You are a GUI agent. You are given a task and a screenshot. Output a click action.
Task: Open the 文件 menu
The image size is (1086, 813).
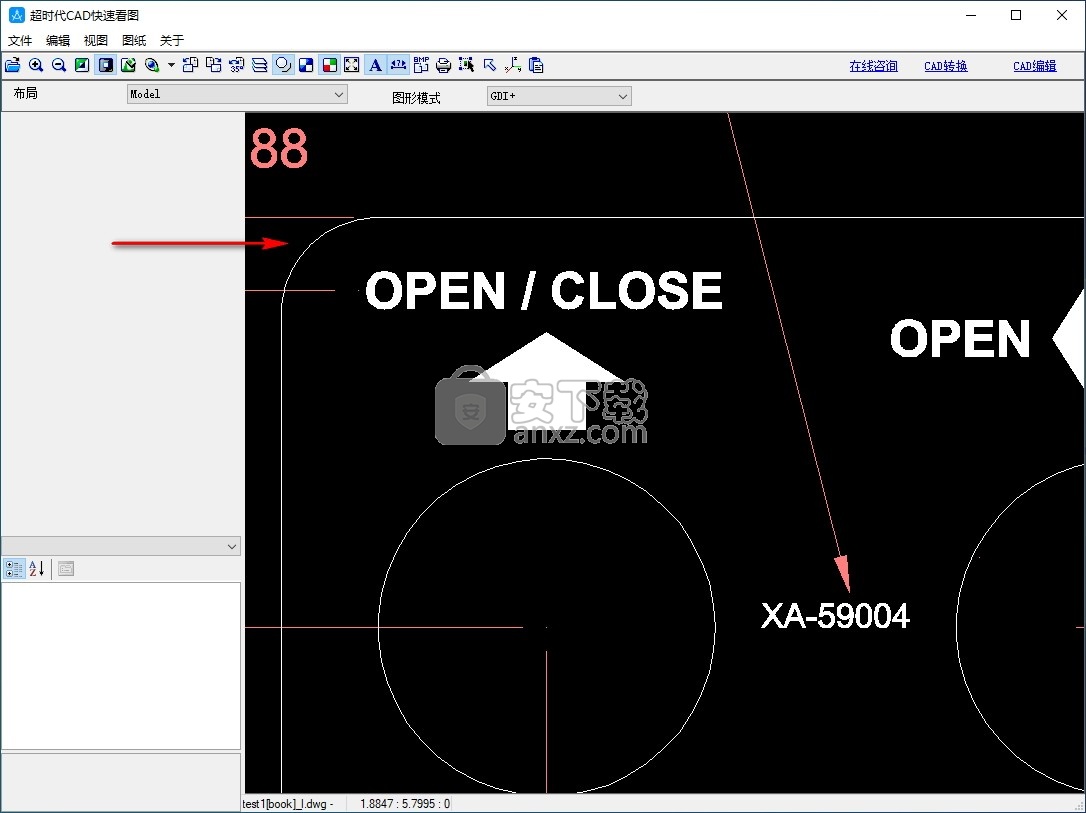click(20, 40)
